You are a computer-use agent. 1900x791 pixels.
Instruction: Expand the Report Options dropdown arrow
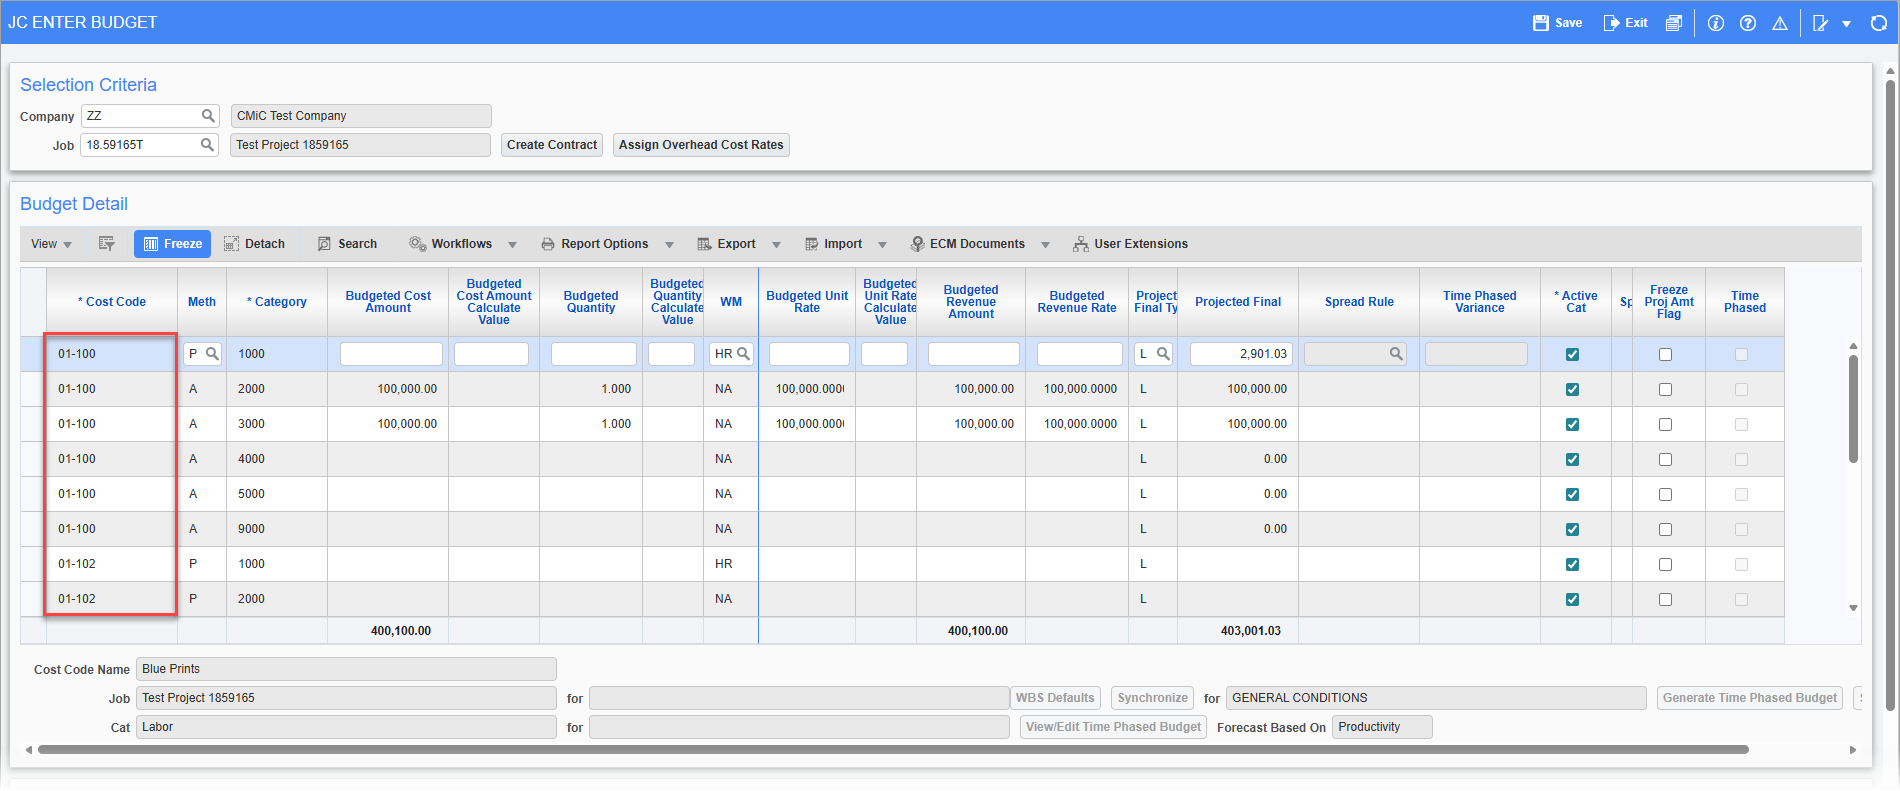pyautogui.click(x=669, y=245)
